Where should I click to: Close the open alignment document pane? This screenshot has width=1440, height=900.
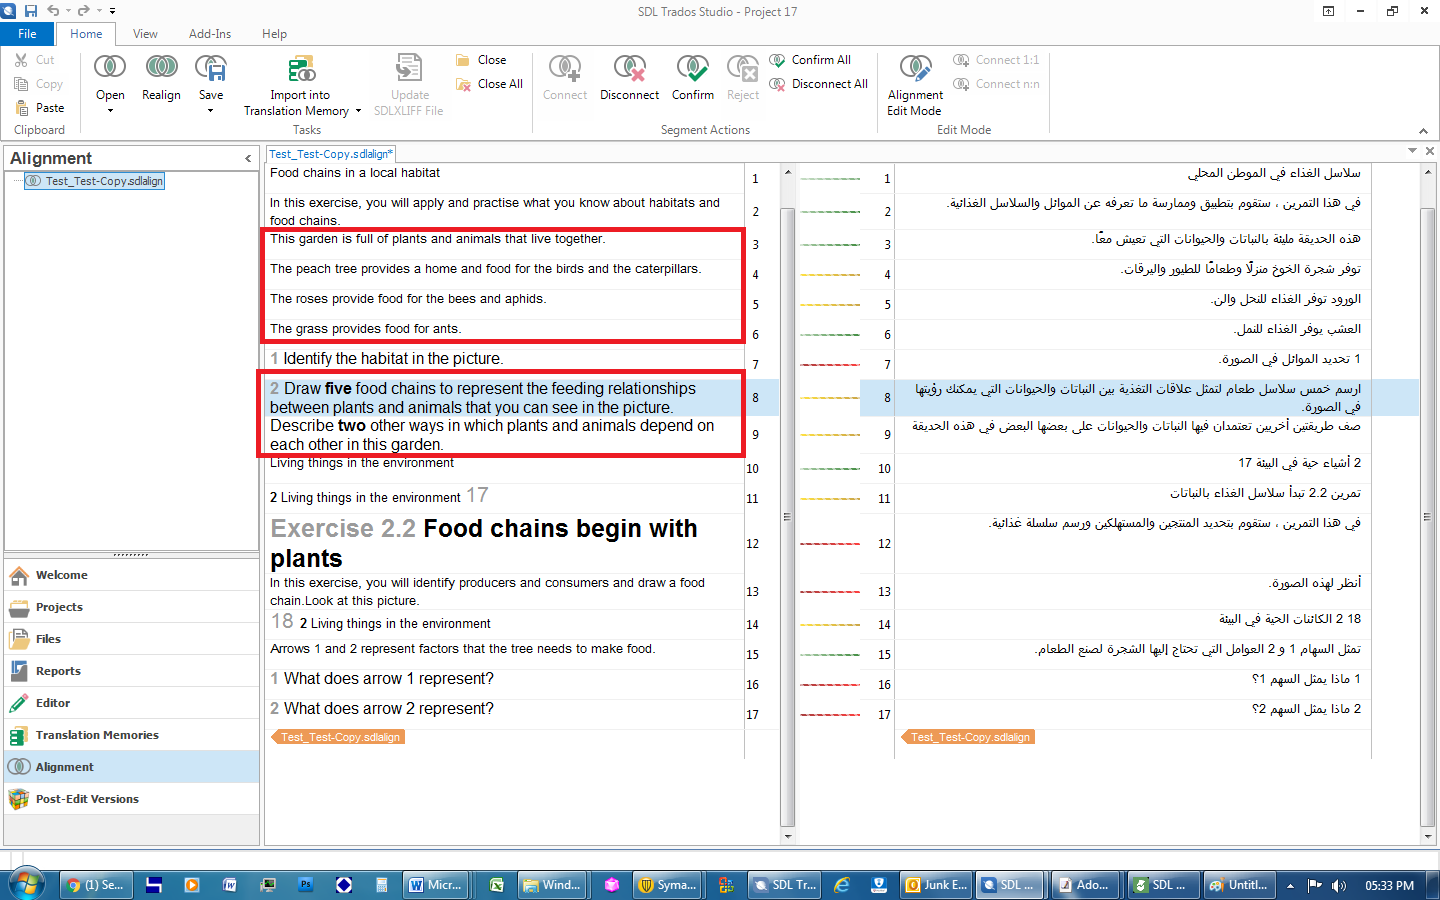pyautogui.click(x=1430, y=151)
